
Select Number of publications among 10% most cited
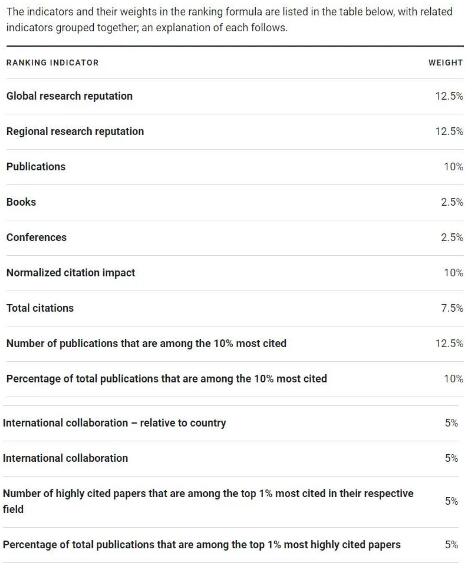tap(146, 343)
